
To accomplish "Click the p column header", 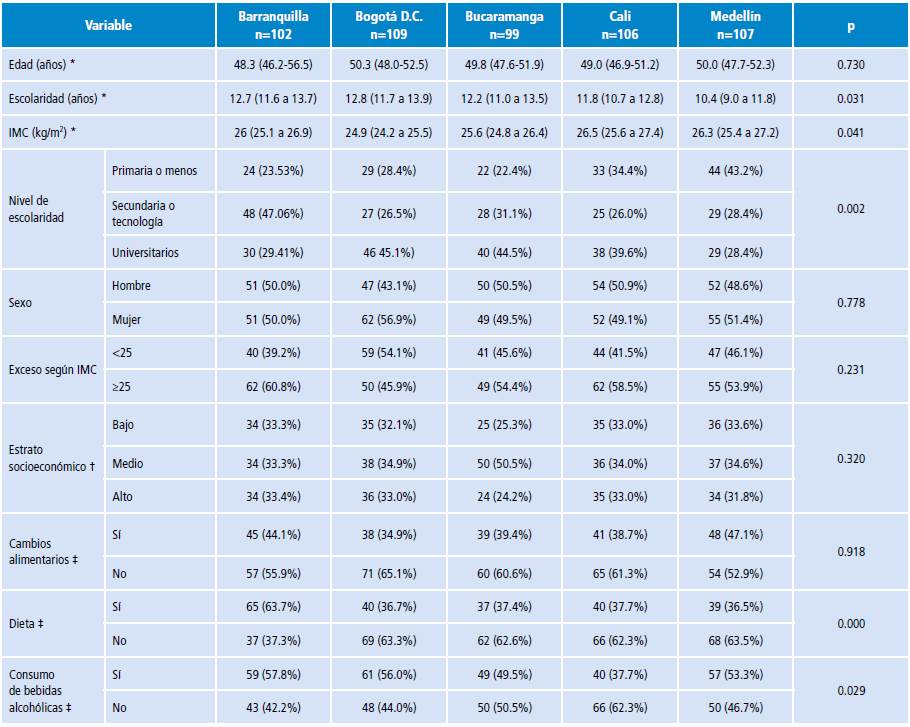I will click(x=850, y=25).
